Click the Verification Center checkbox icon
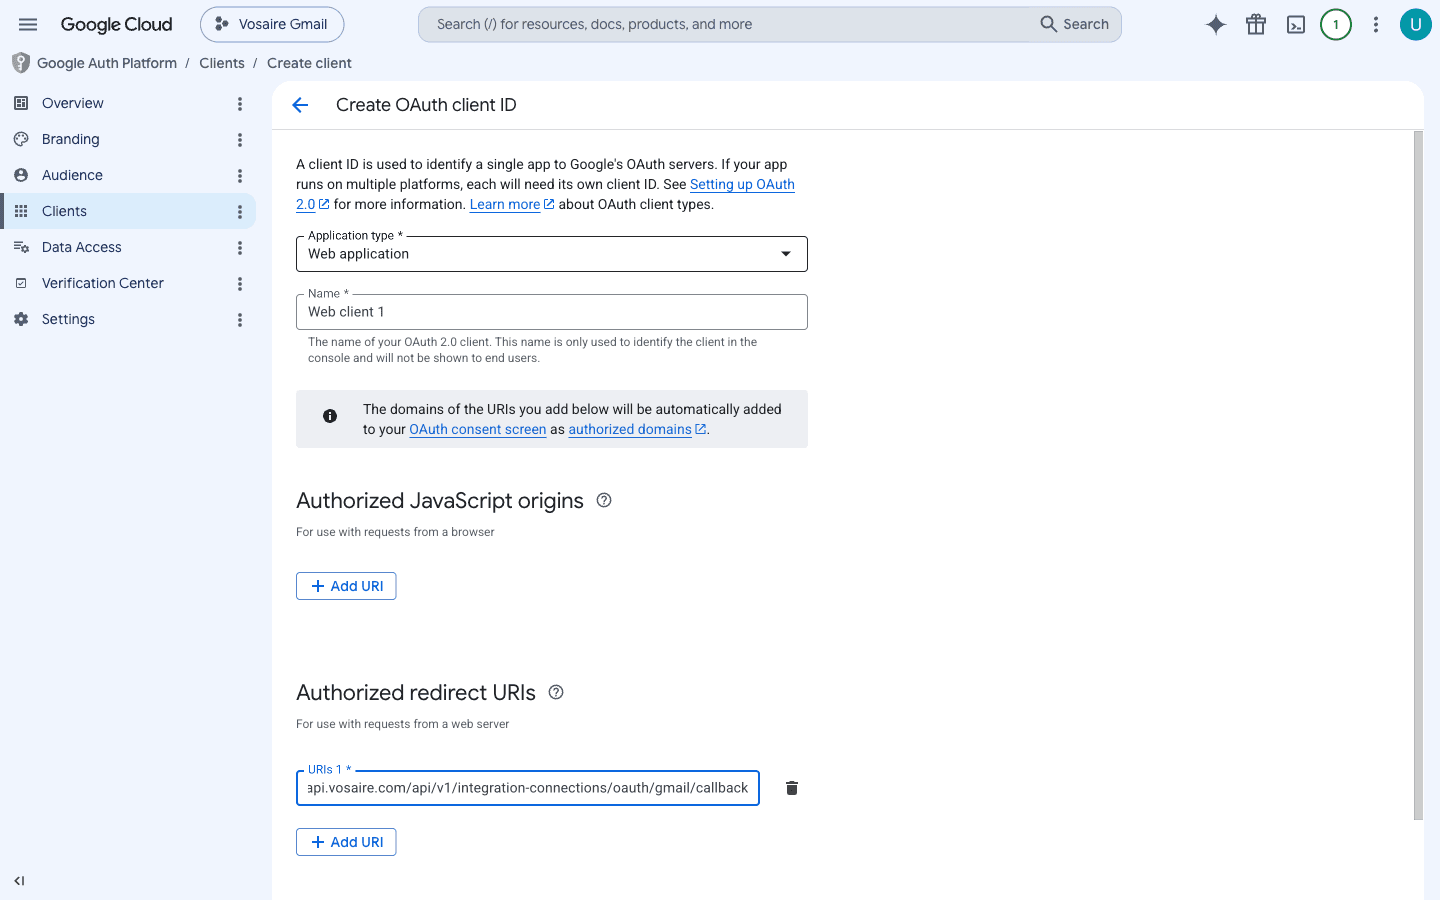Image resolution: width=1440 pixels, height=900 pixels. pyautogui.click(x=21, y=283)
